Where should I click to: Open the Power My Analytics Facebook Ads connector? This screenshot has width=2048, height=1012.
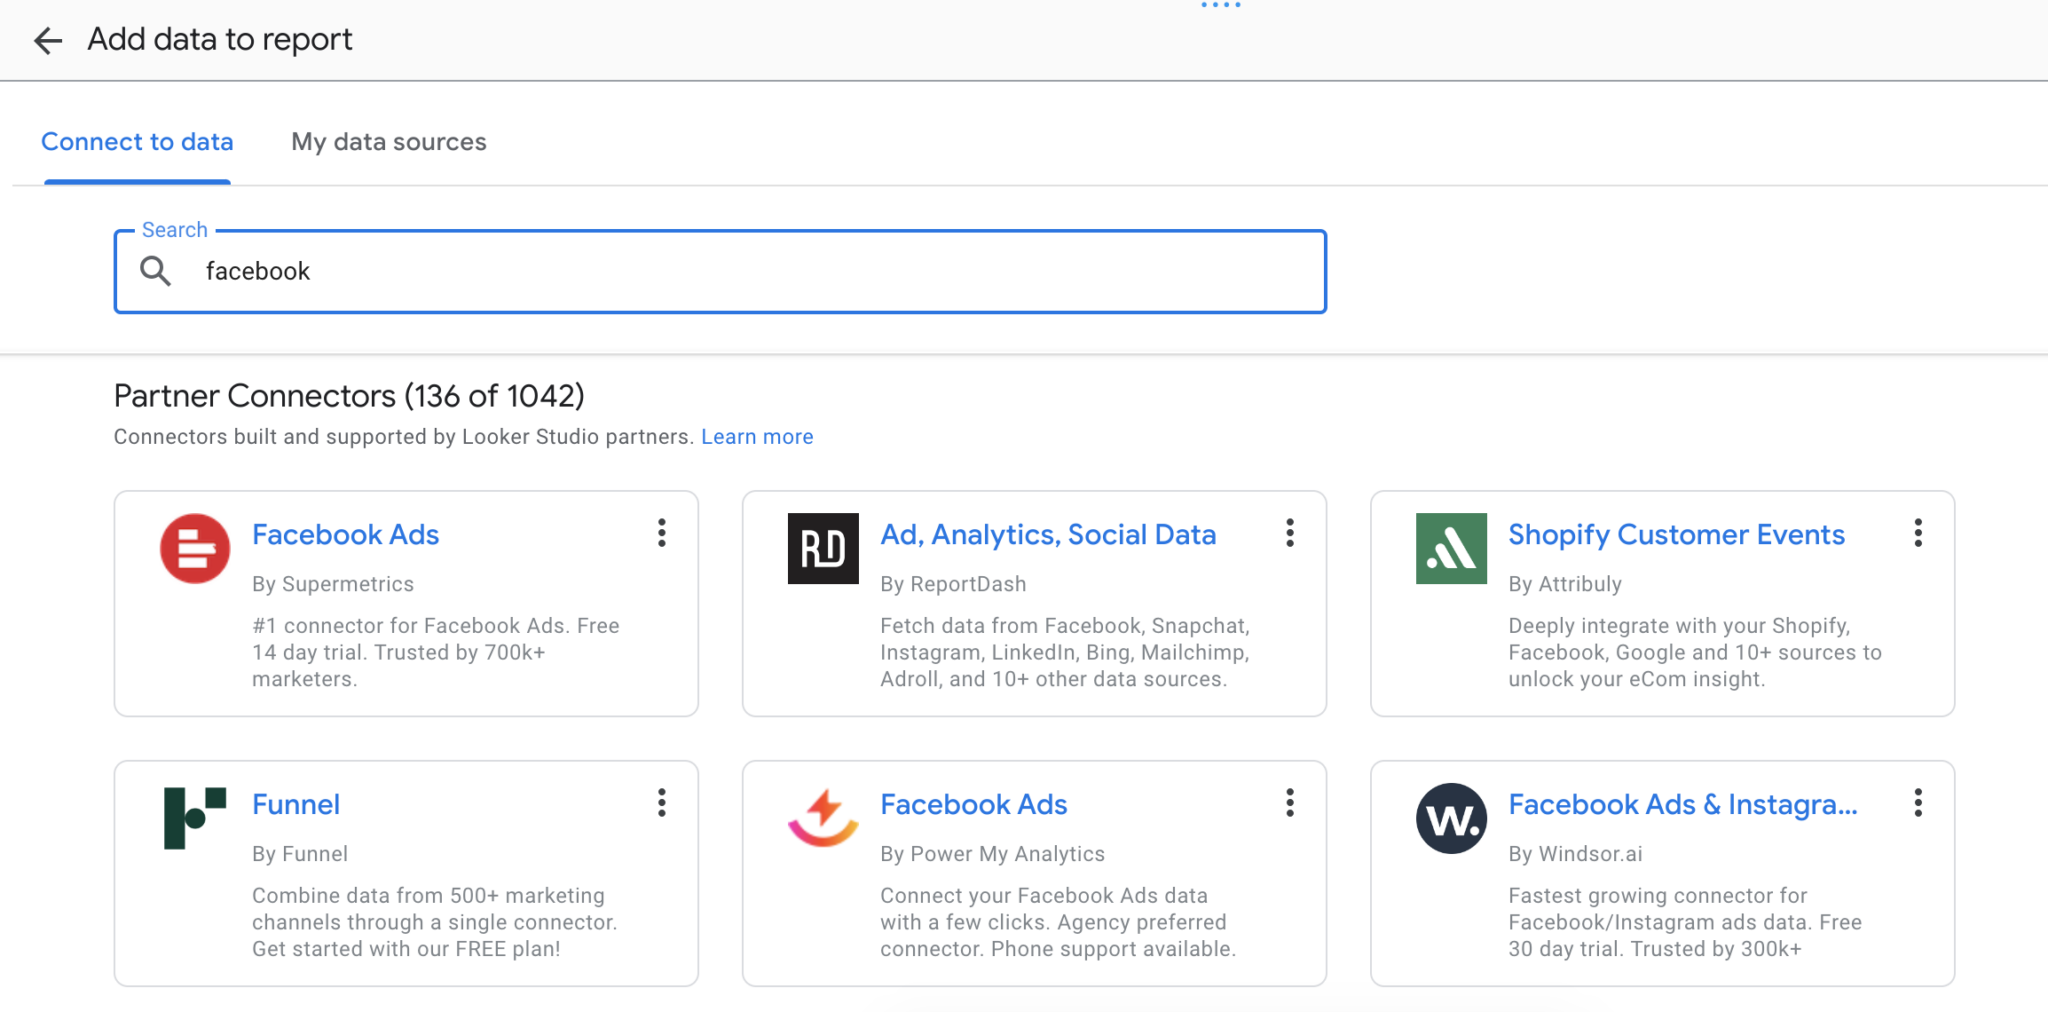(973, 803)
